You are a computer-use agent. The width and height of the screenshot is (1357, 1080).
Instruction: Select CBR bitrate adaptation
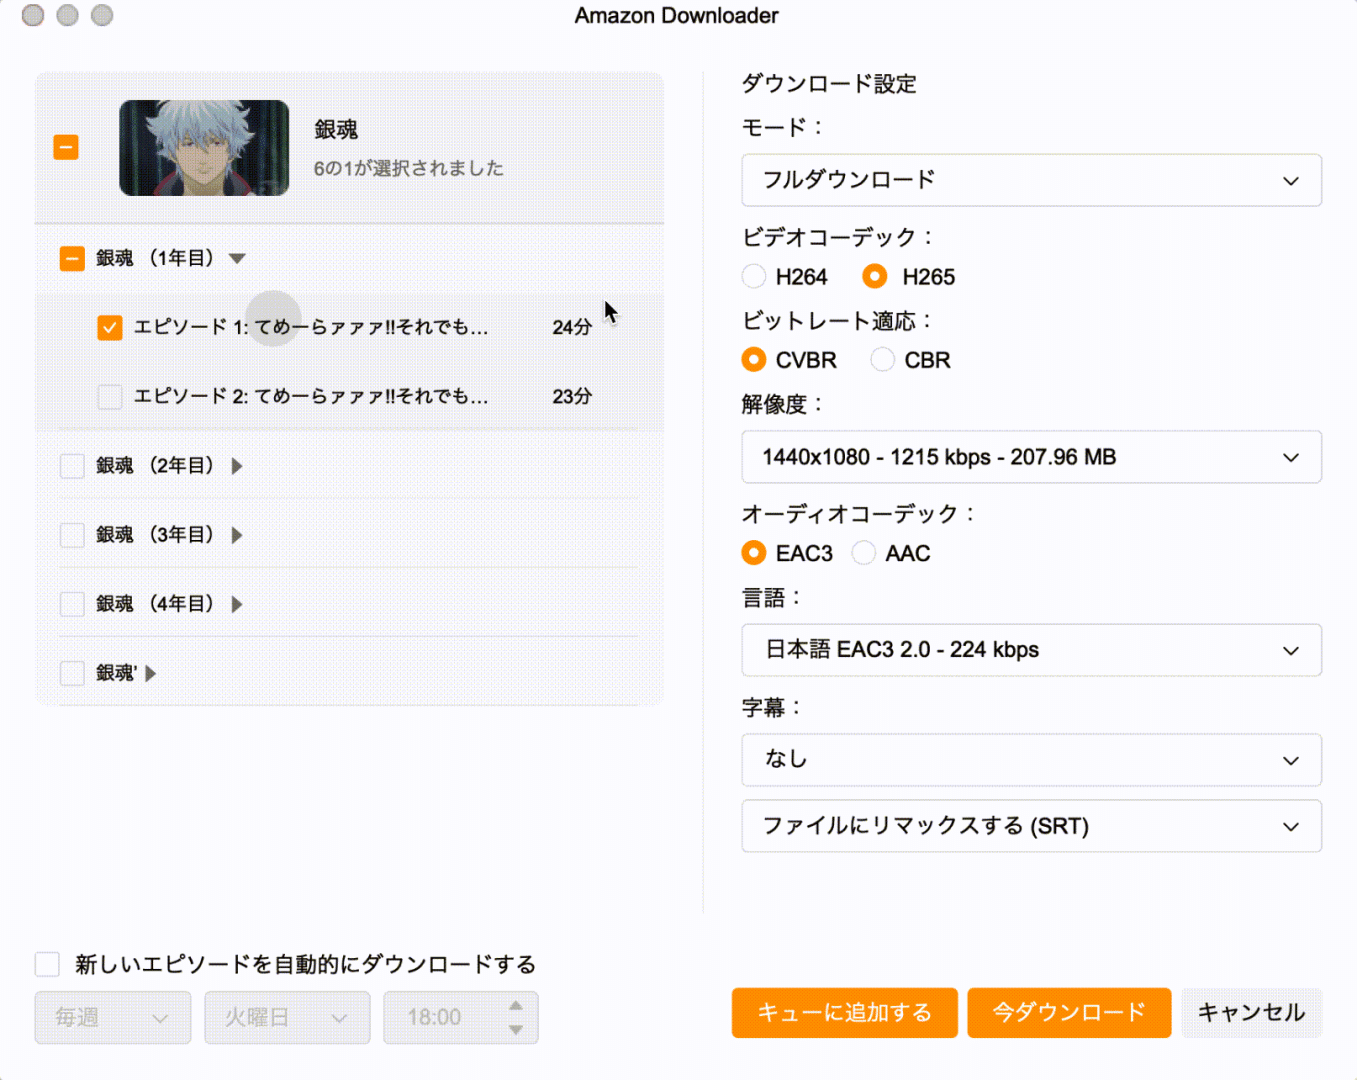point(882,359)
